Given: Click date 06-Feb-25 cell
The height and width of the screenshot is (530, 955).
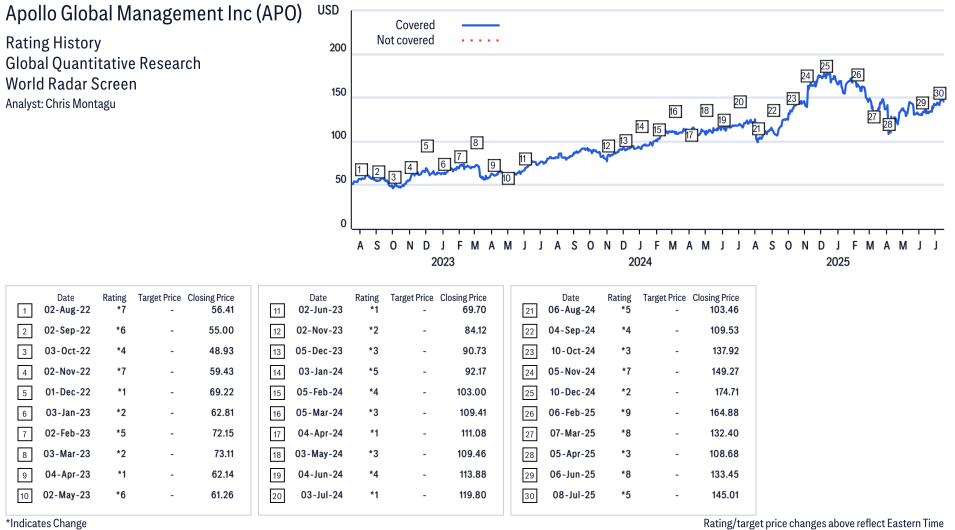Looking at the screenshot, I should pyautogui.click(x=572, y=412).
